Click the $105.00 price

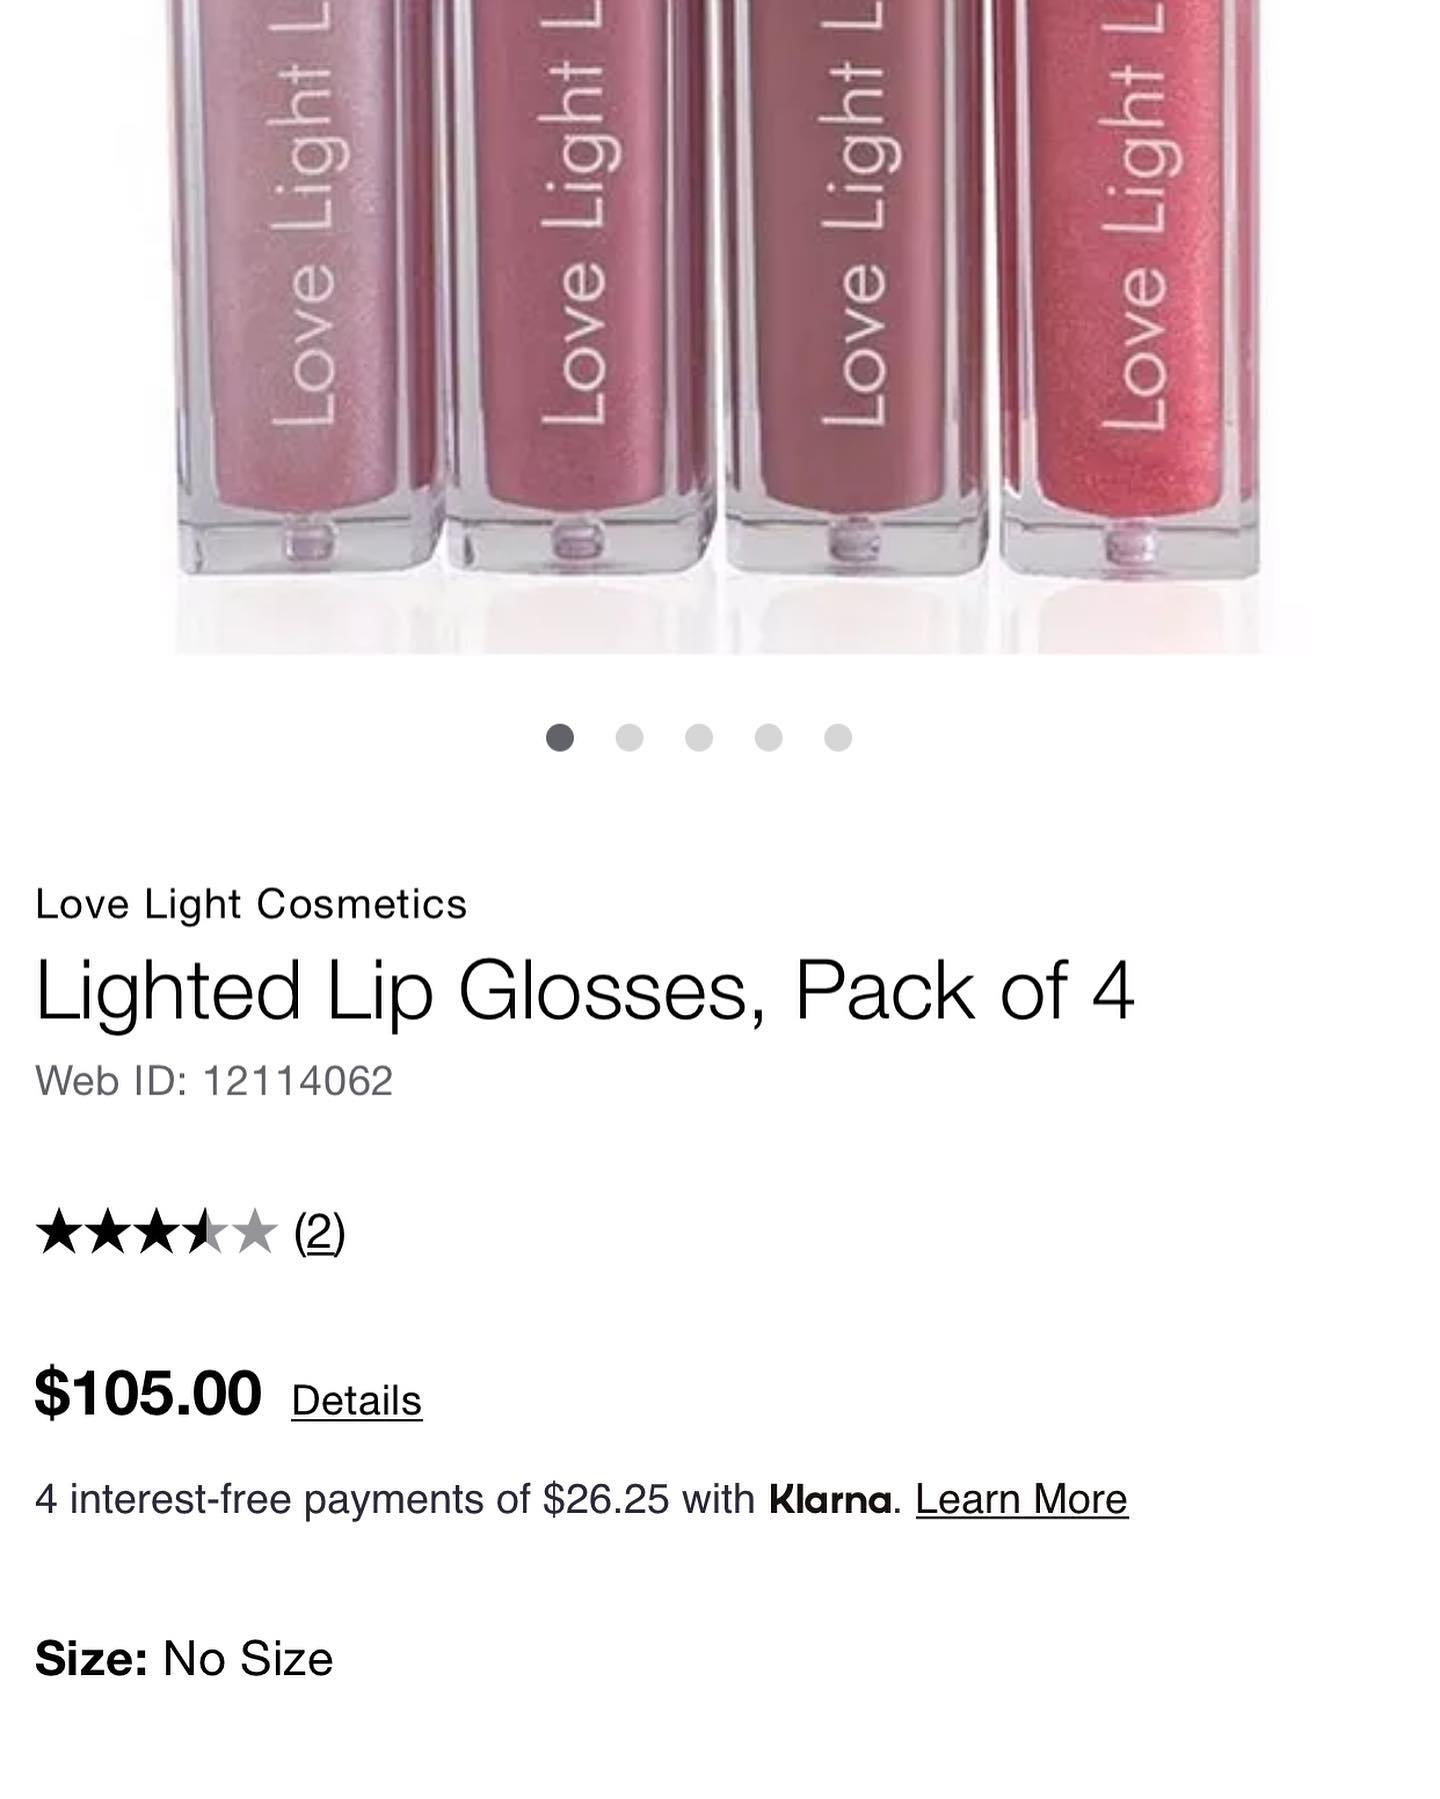click(148, 1393)
